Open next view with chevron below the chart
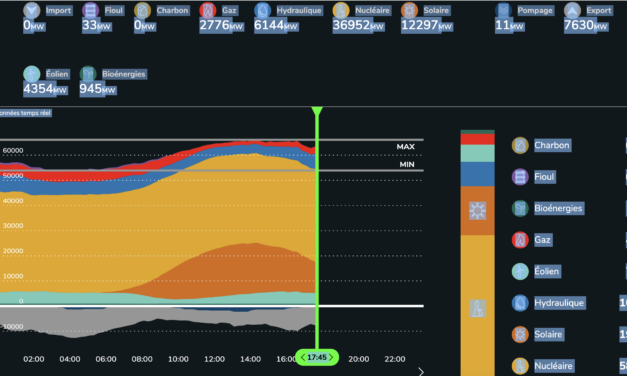This screenshot has width=627, height=376. (x=421, y=372)
